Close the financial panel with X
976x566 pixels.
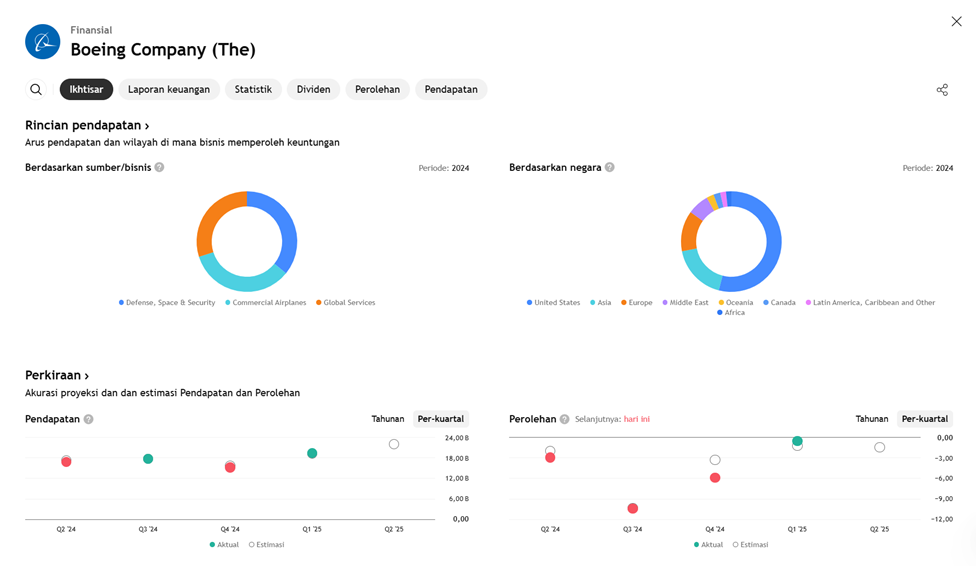[956, 22]
